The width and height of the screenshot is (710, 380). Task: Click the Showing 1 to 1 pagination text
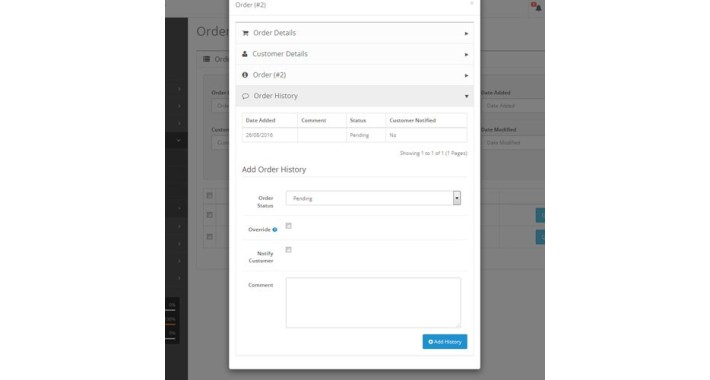click(x=433, y=153)
